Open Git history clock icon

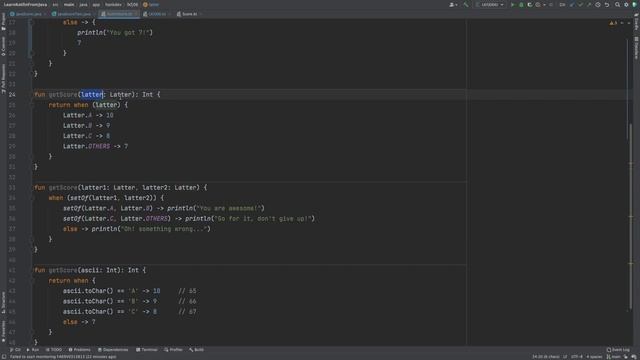pos(598,4)
